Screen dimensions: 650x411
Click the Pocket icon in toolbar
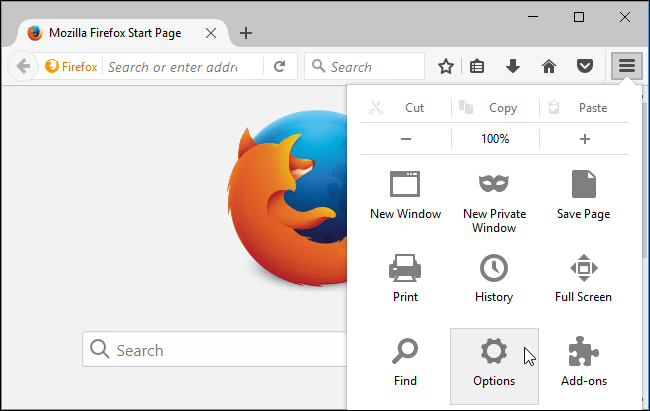click(584, 67)
